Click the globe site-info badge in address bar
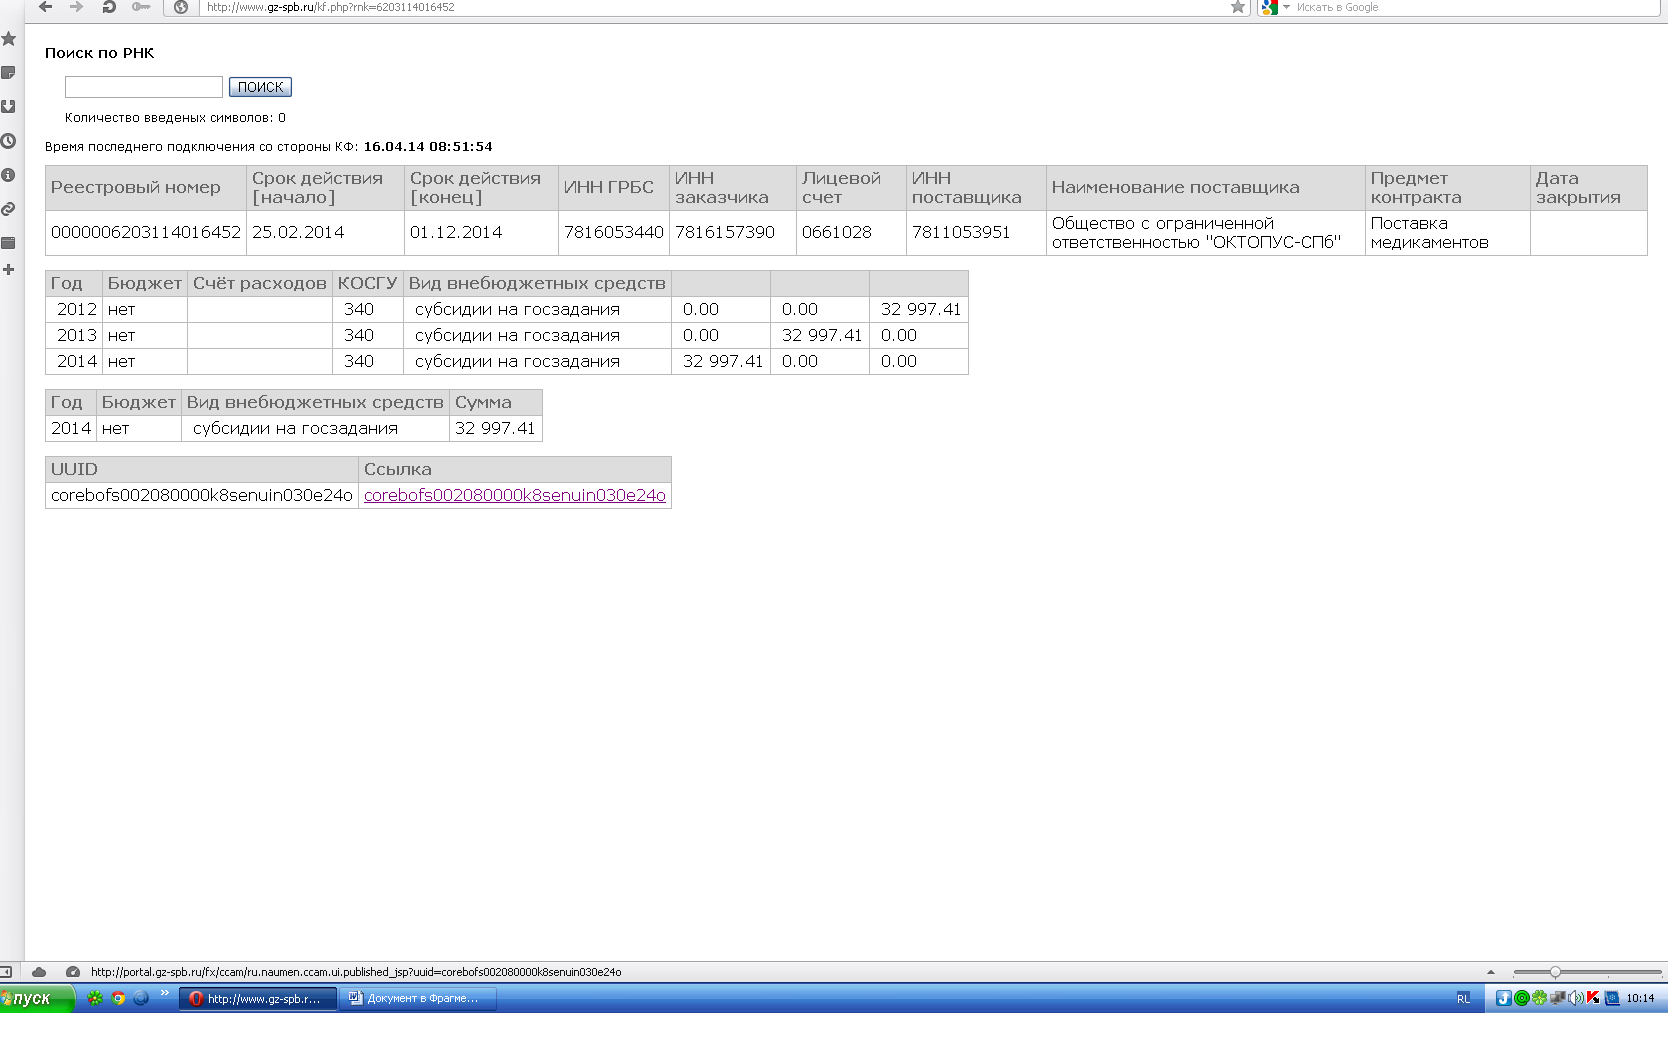Viewport: 1680px width, 1050px height. click(x=181, y=7)
